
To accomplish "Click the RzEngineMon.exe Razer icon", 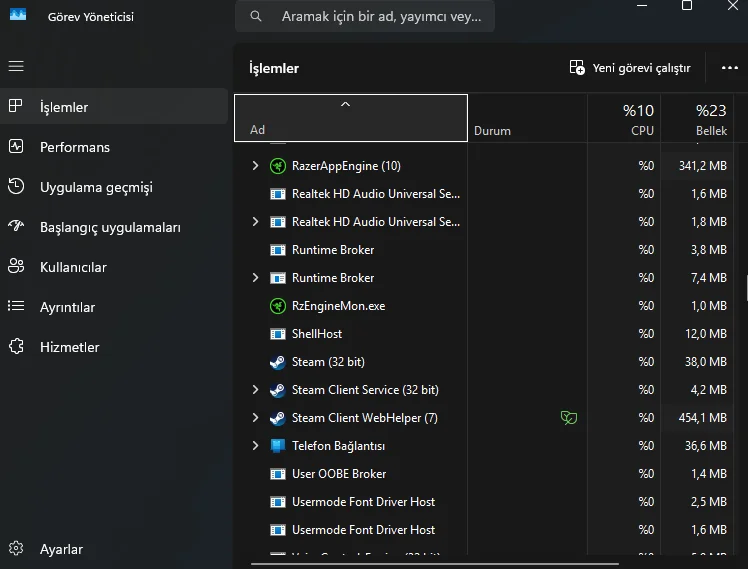I will (x=278, y=306).
